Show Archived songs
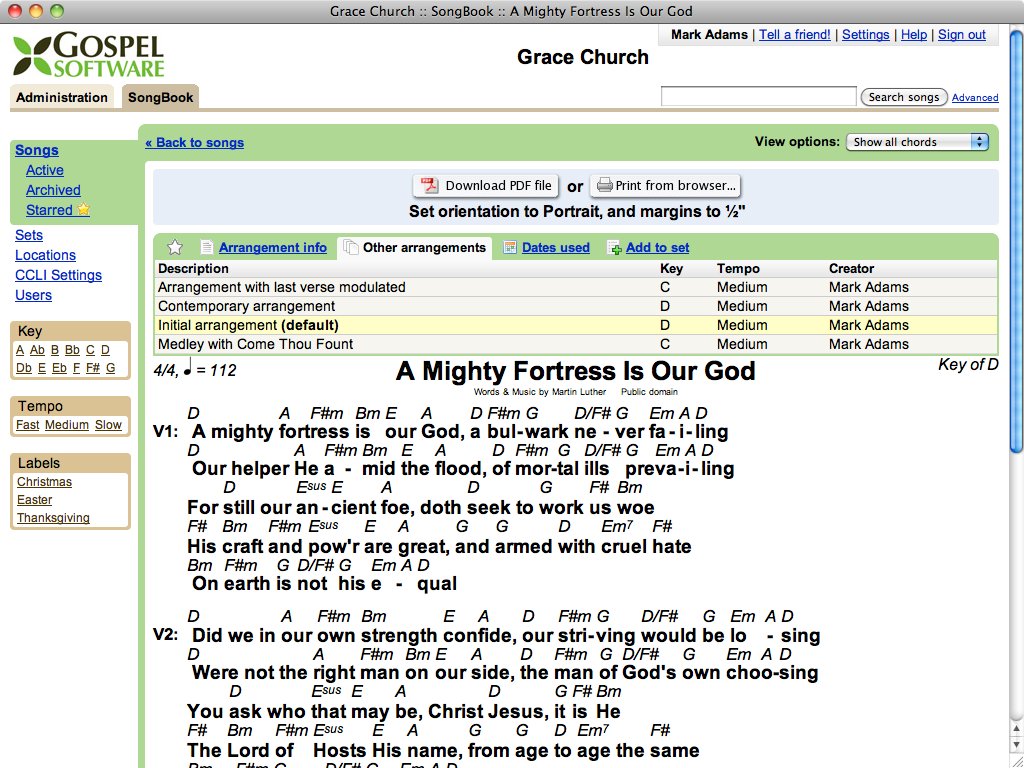This screenshot has width=1024, height=768. click(x=53, y=190)
